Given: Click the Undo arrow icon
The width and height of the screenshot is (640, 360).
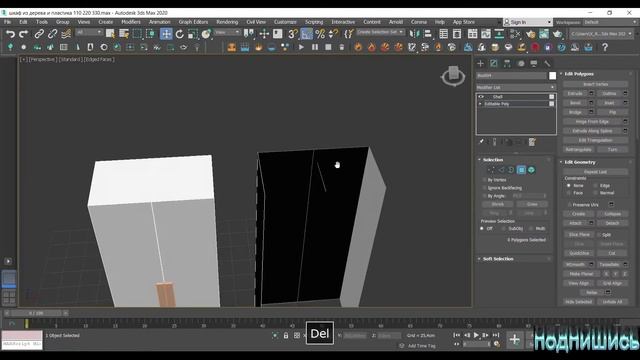Looking at the screenshot, I should point(10,34).
